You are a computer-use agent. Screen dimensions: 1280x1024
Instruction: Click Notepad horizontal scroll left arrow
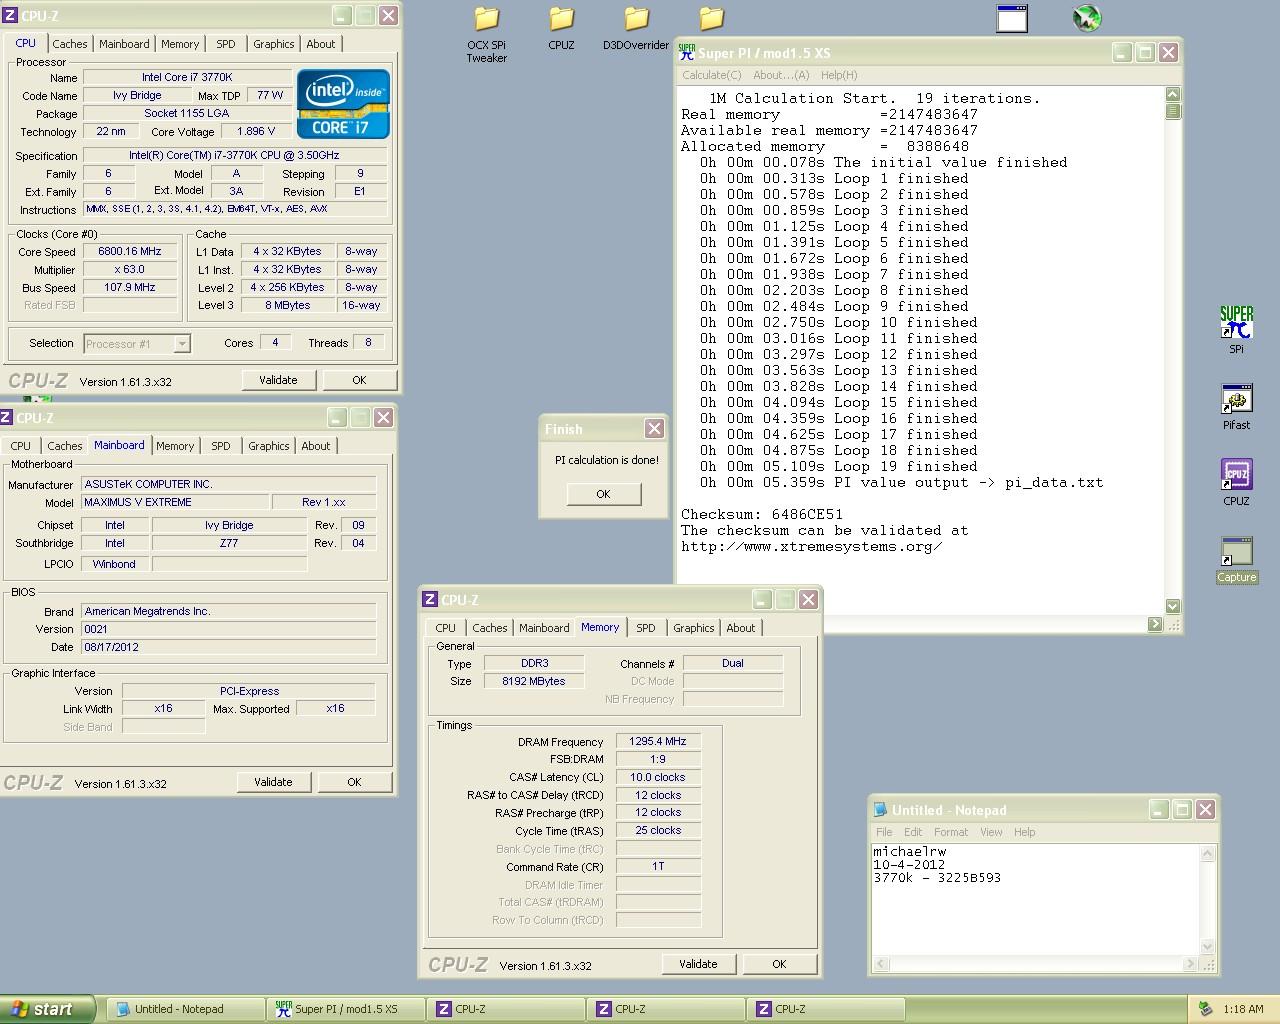pyautogui.click(x=881, y=964)
